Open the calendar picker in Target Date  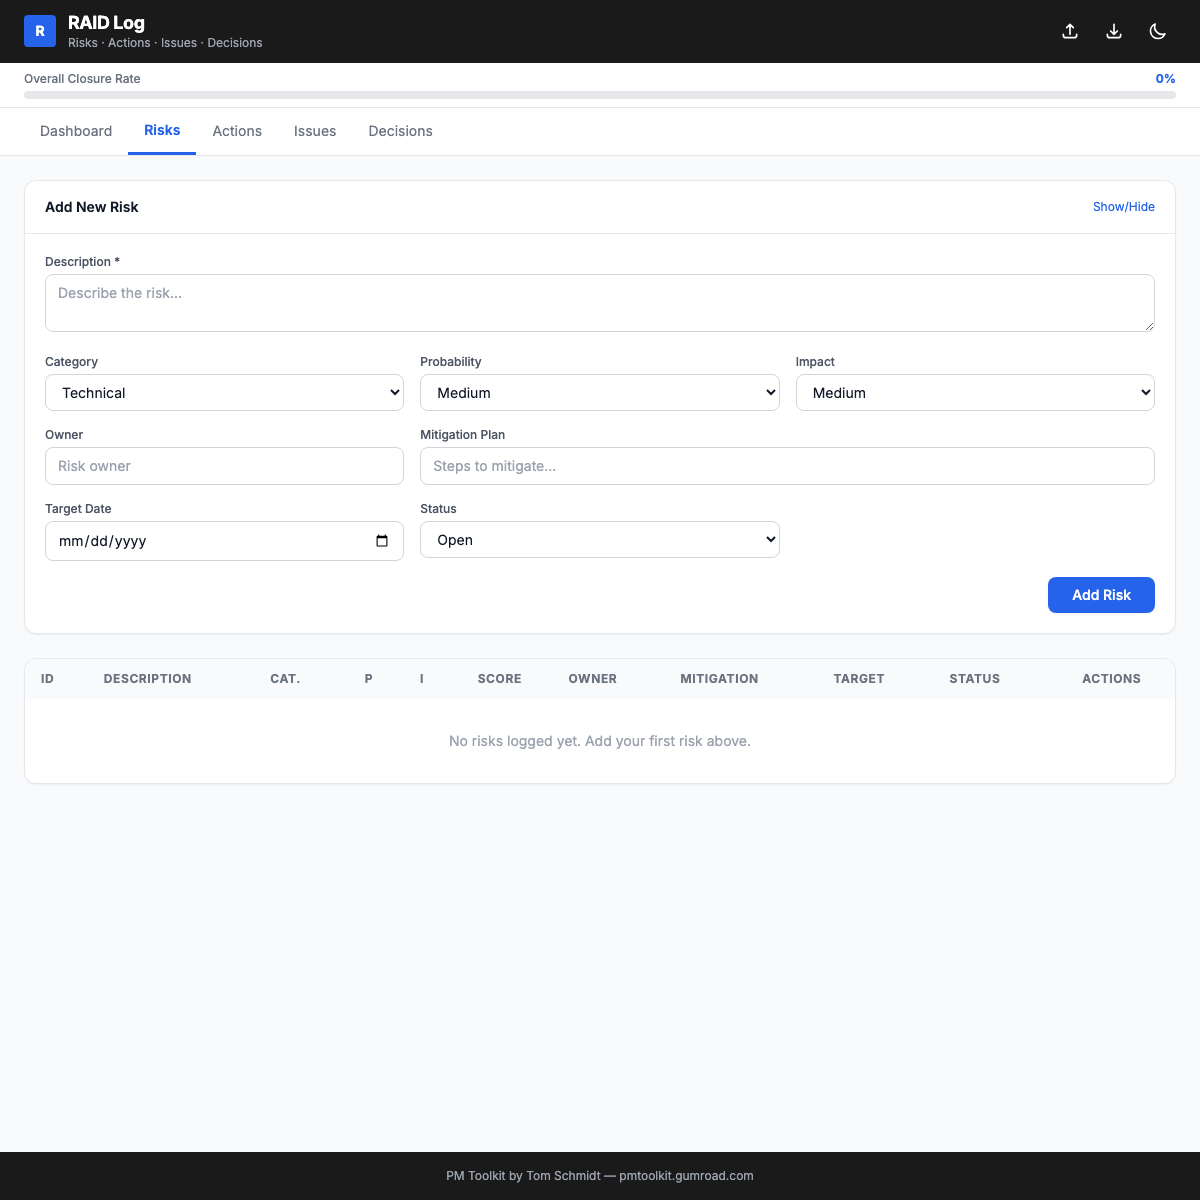pyautogui.click(x=382, y=541)
